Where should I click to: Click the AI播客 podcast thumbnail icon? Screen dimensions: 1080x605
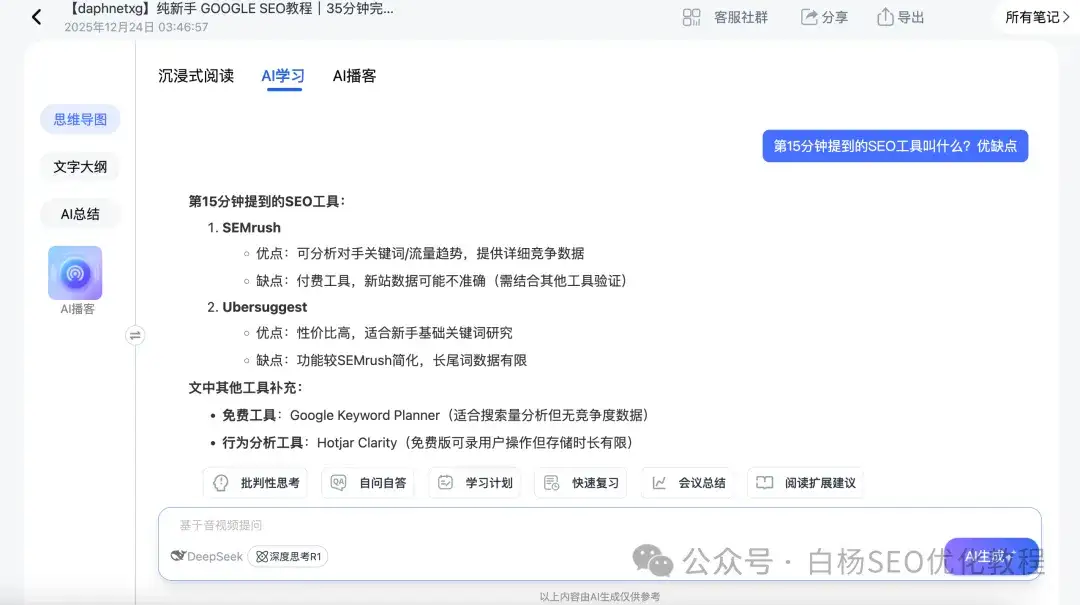coord(75,273)
